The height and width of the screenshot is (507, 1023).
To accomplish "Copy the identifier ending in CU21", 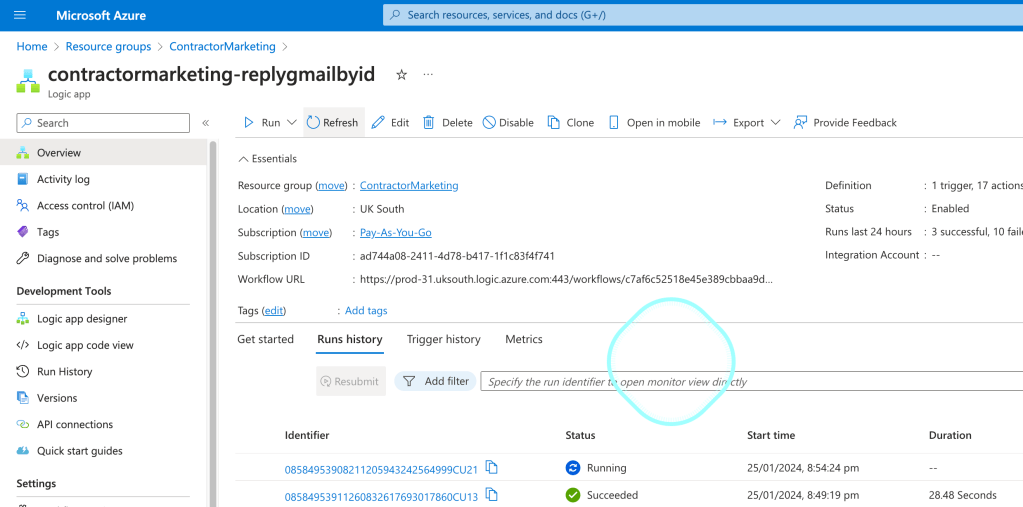I will click(x=492, y=467).
